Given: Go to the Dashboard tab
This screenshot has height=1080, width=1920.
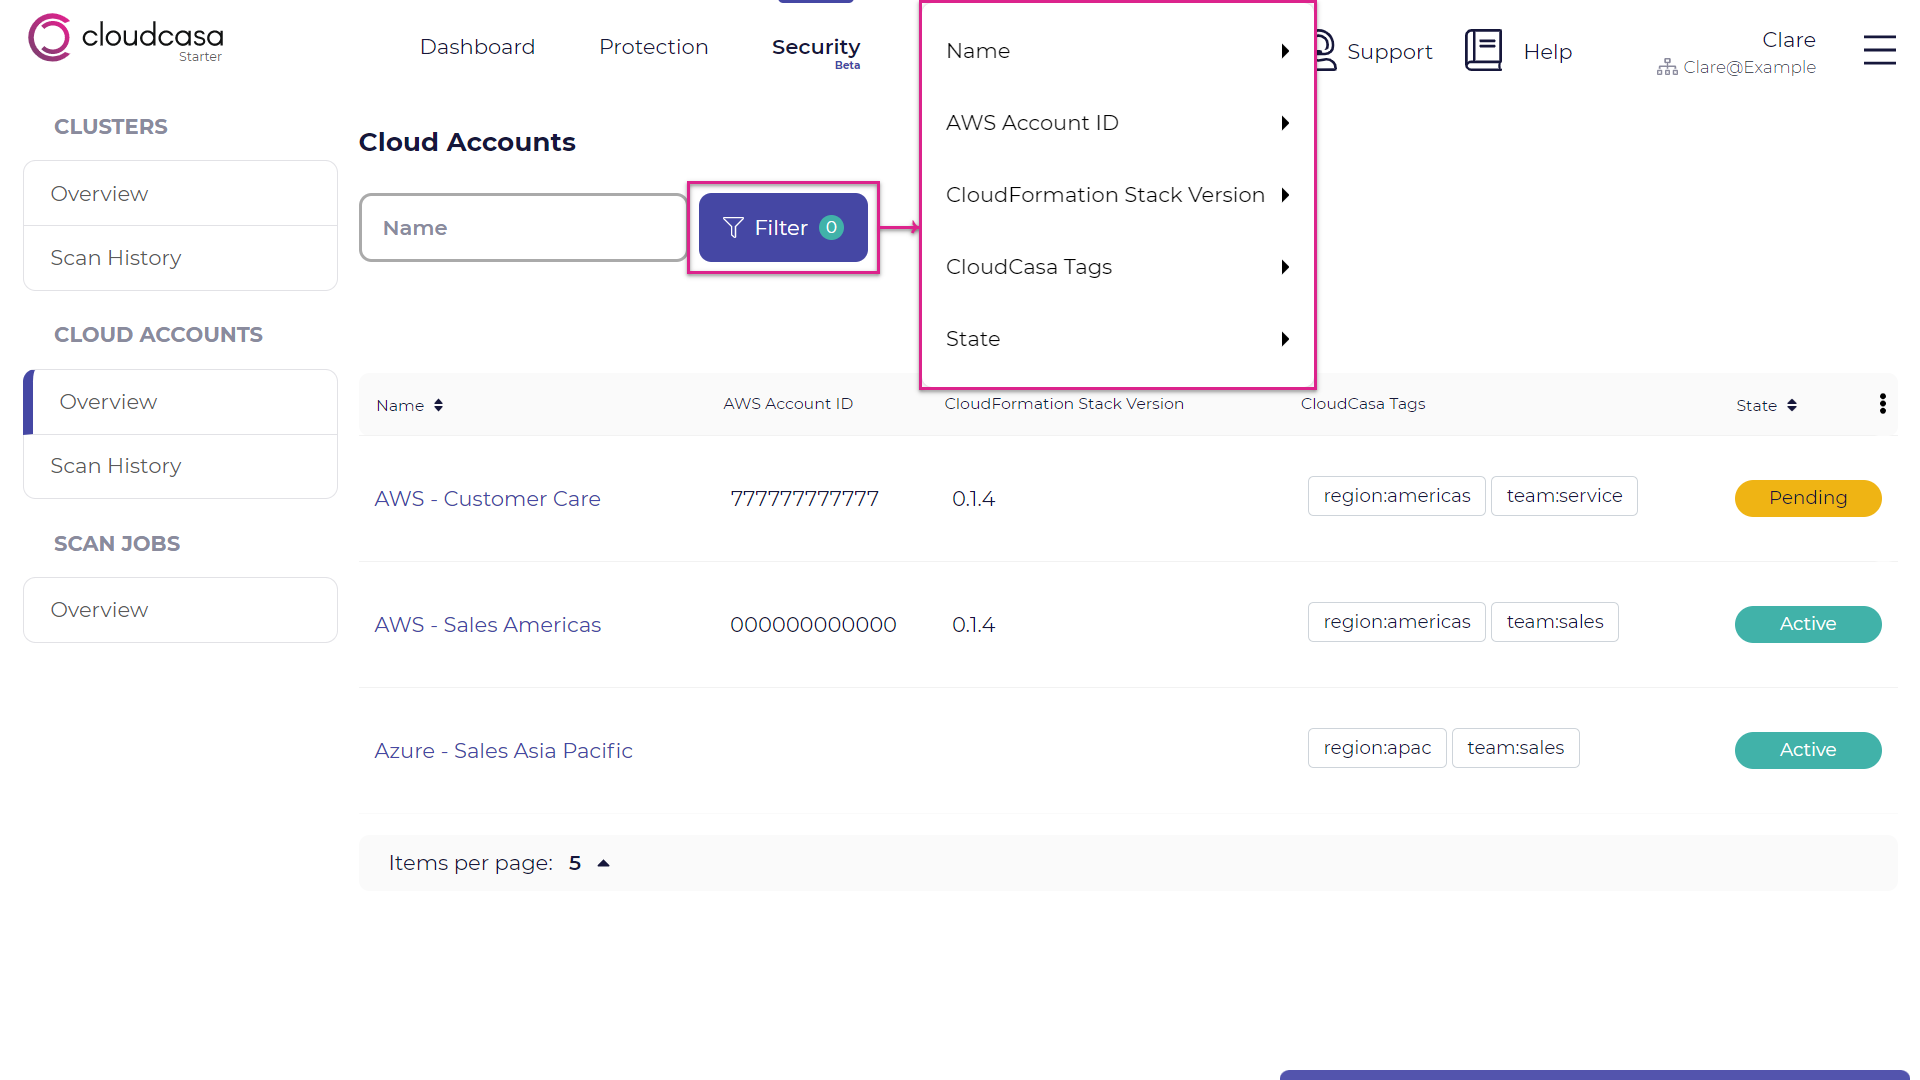Looking at the screenshot, I should (x=477, y=47).
